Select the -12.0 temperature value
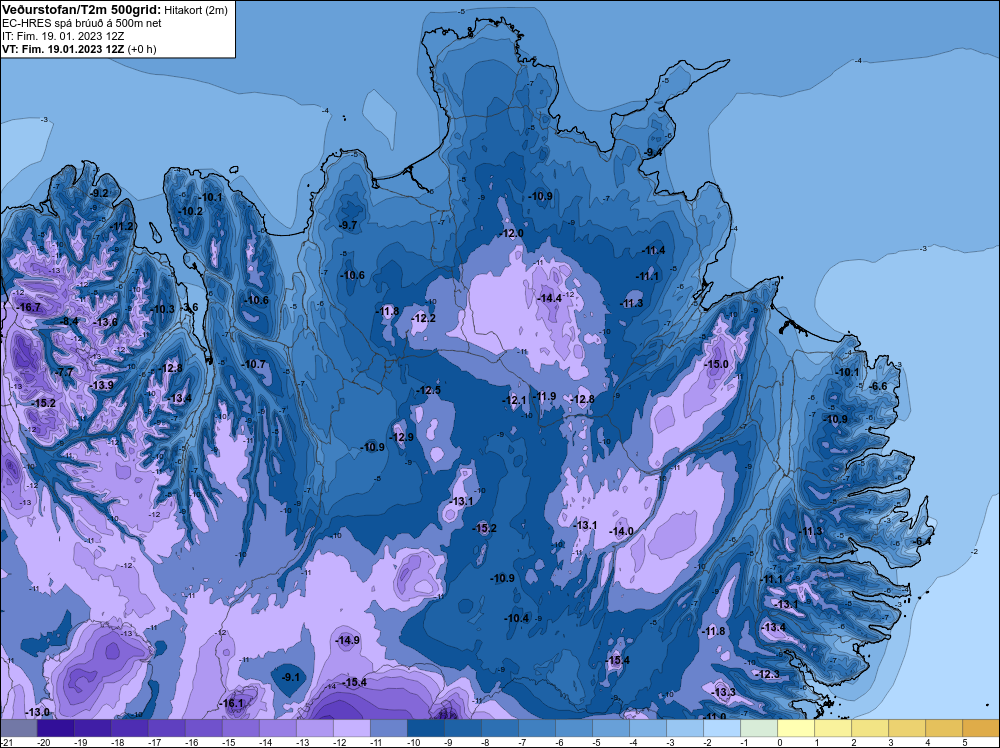Screen dimensions: 1000x748 pyautogui.click(x=512, y=233)
